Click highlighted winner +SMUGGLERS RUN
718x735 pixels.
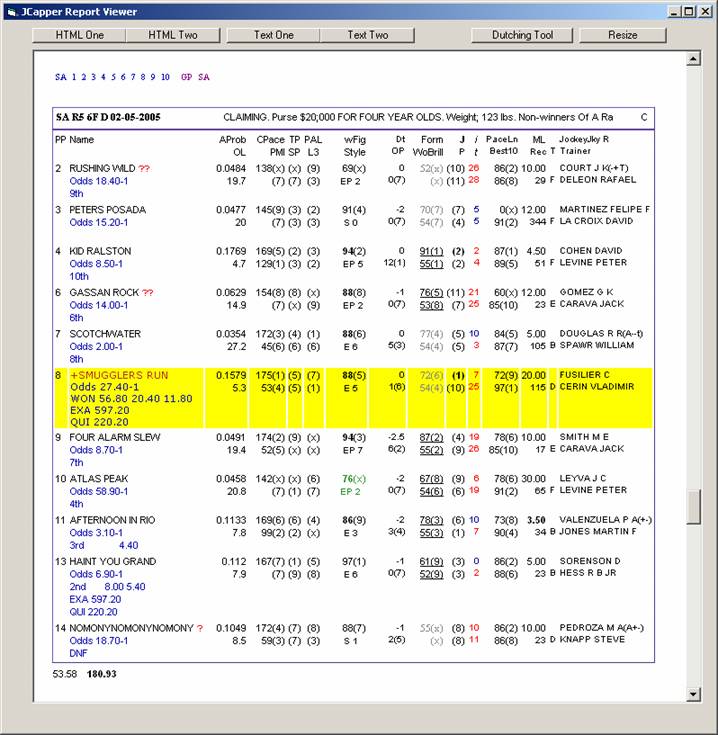(x=119, y=375)
